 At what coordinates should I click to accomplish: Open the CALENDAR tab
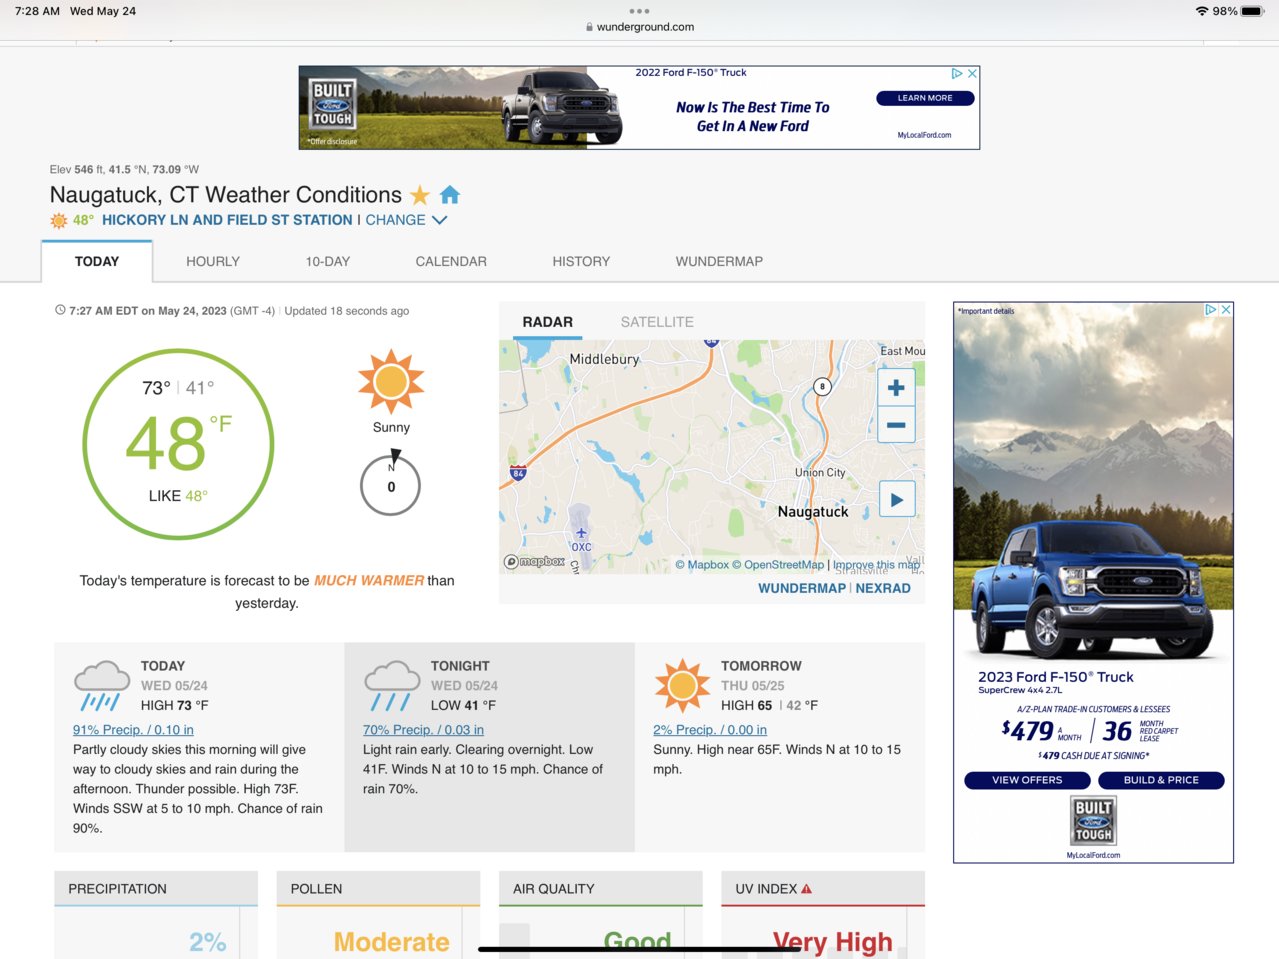(451, 261)
